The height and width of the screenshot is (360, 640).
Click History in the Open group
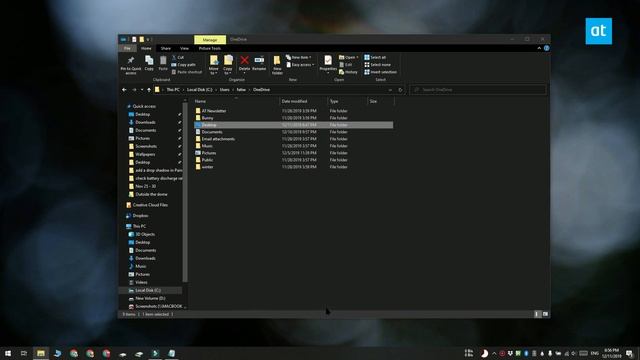348,72
